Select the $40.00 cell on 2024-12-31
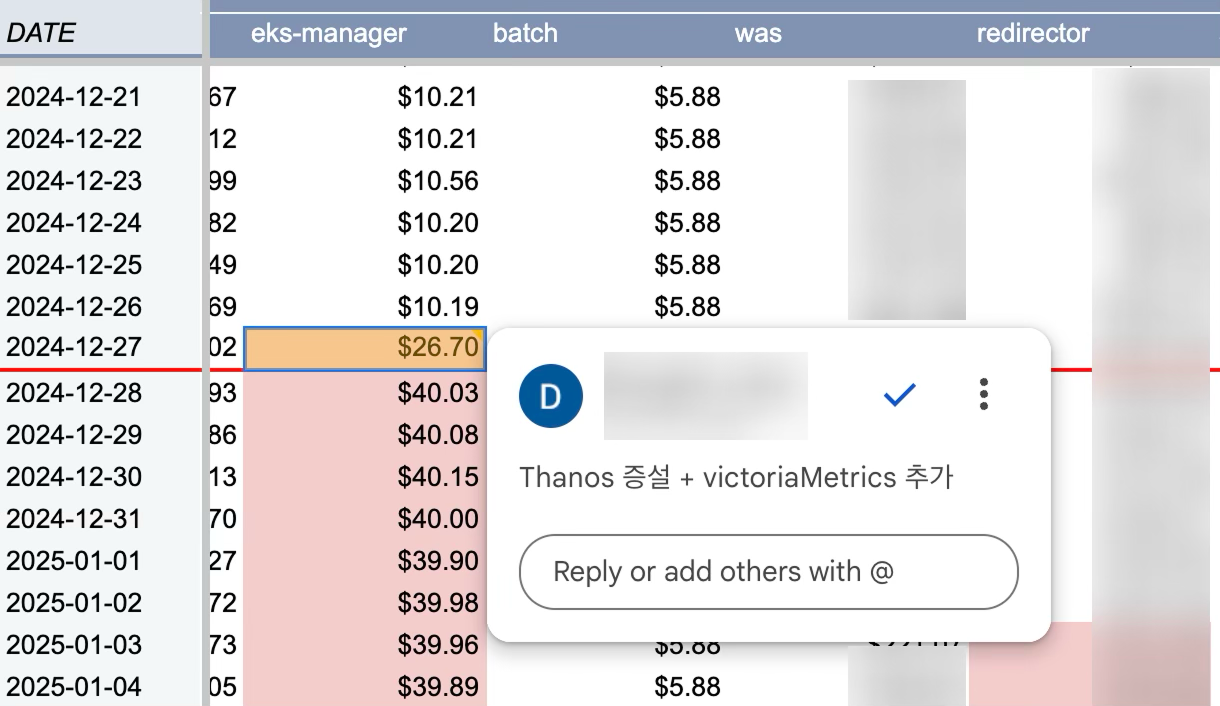 pyautogui.click(x=365, y=518)
